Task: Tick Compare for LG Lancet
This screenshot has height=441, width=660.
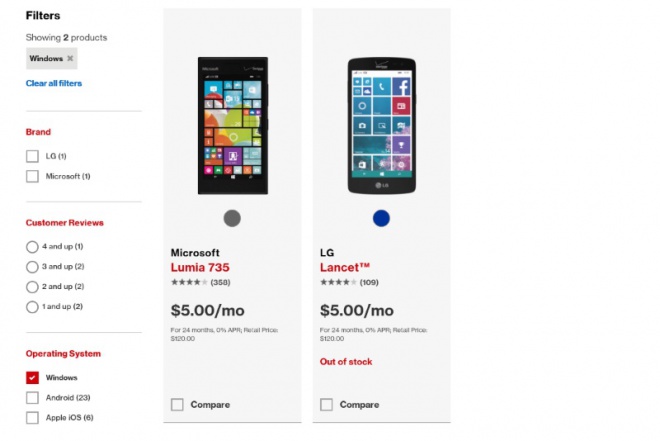Action: click(326, 404)
